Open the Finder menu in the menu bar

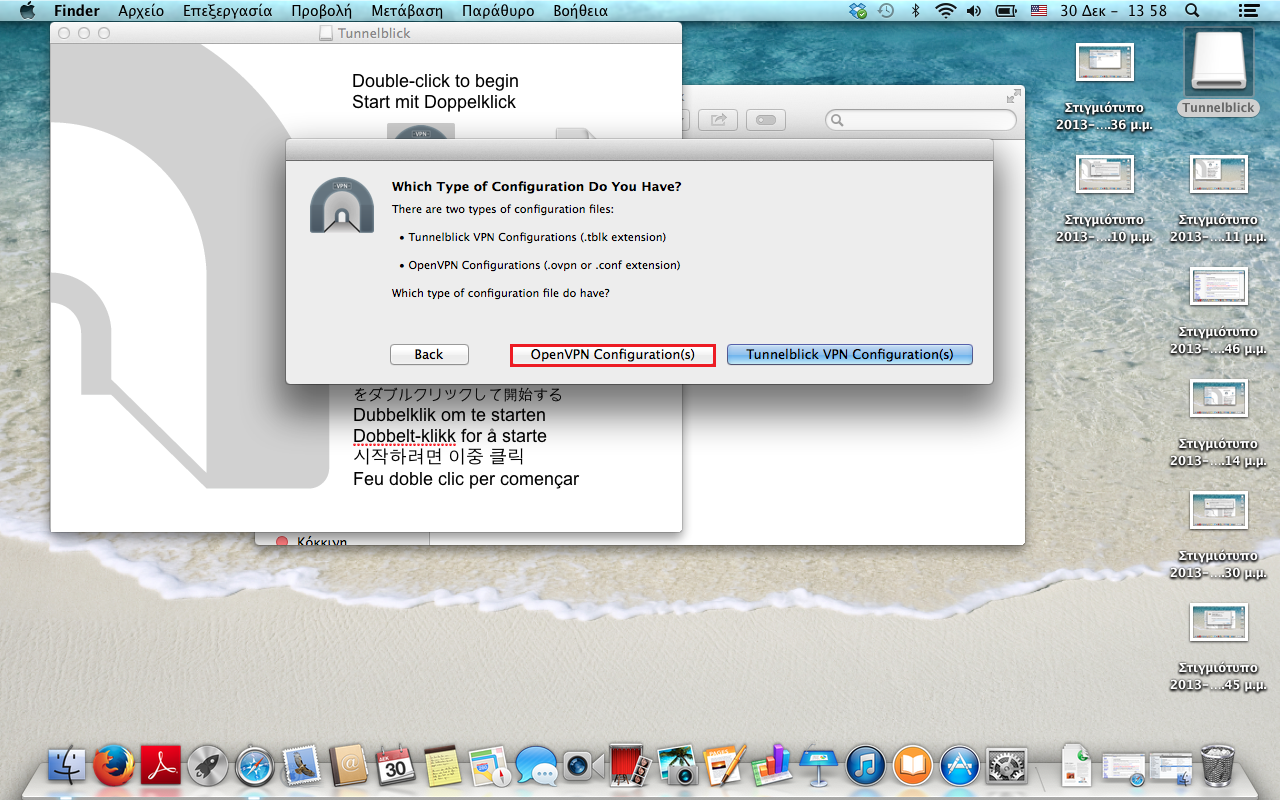[x=76, y=11]
